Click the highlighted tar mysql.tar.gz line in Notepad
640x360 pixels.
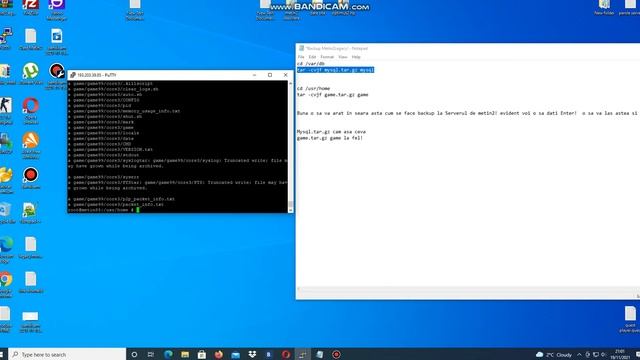pos(335,70)
